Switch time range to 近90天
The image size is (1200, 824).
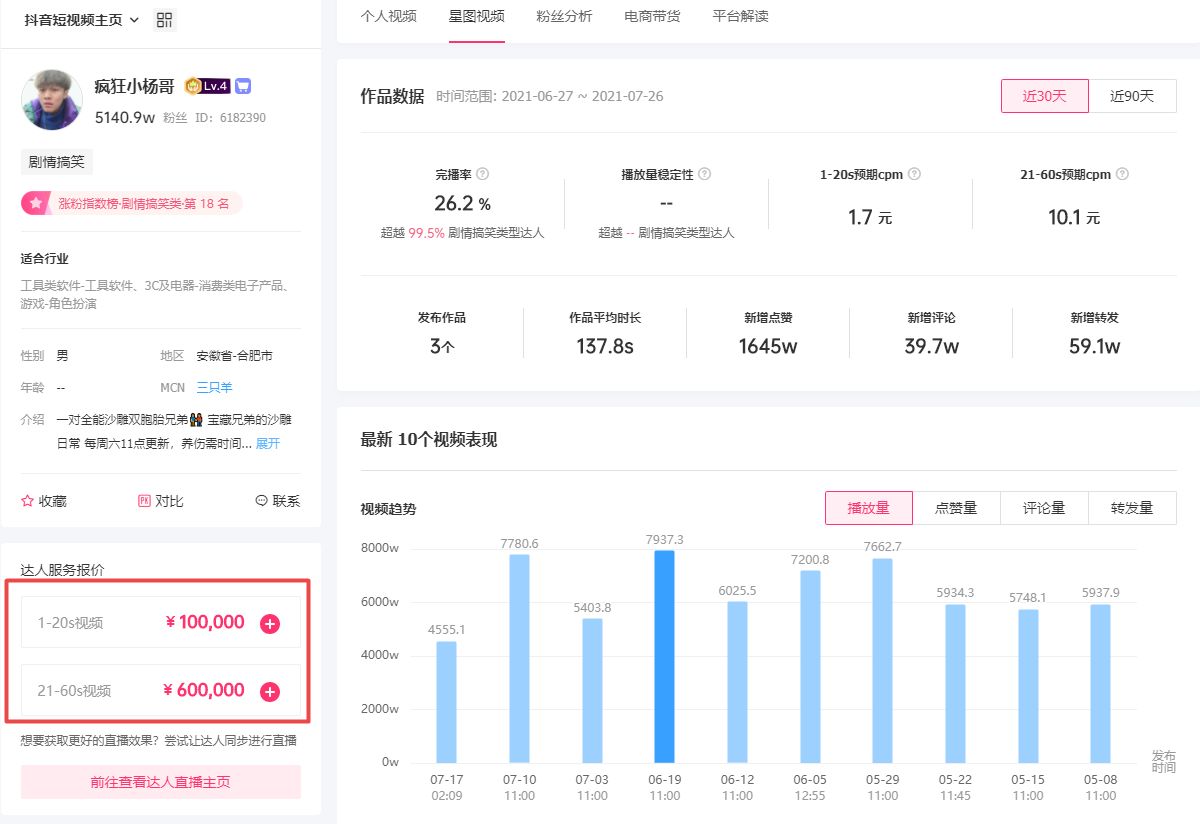[x=1132, y=96]
